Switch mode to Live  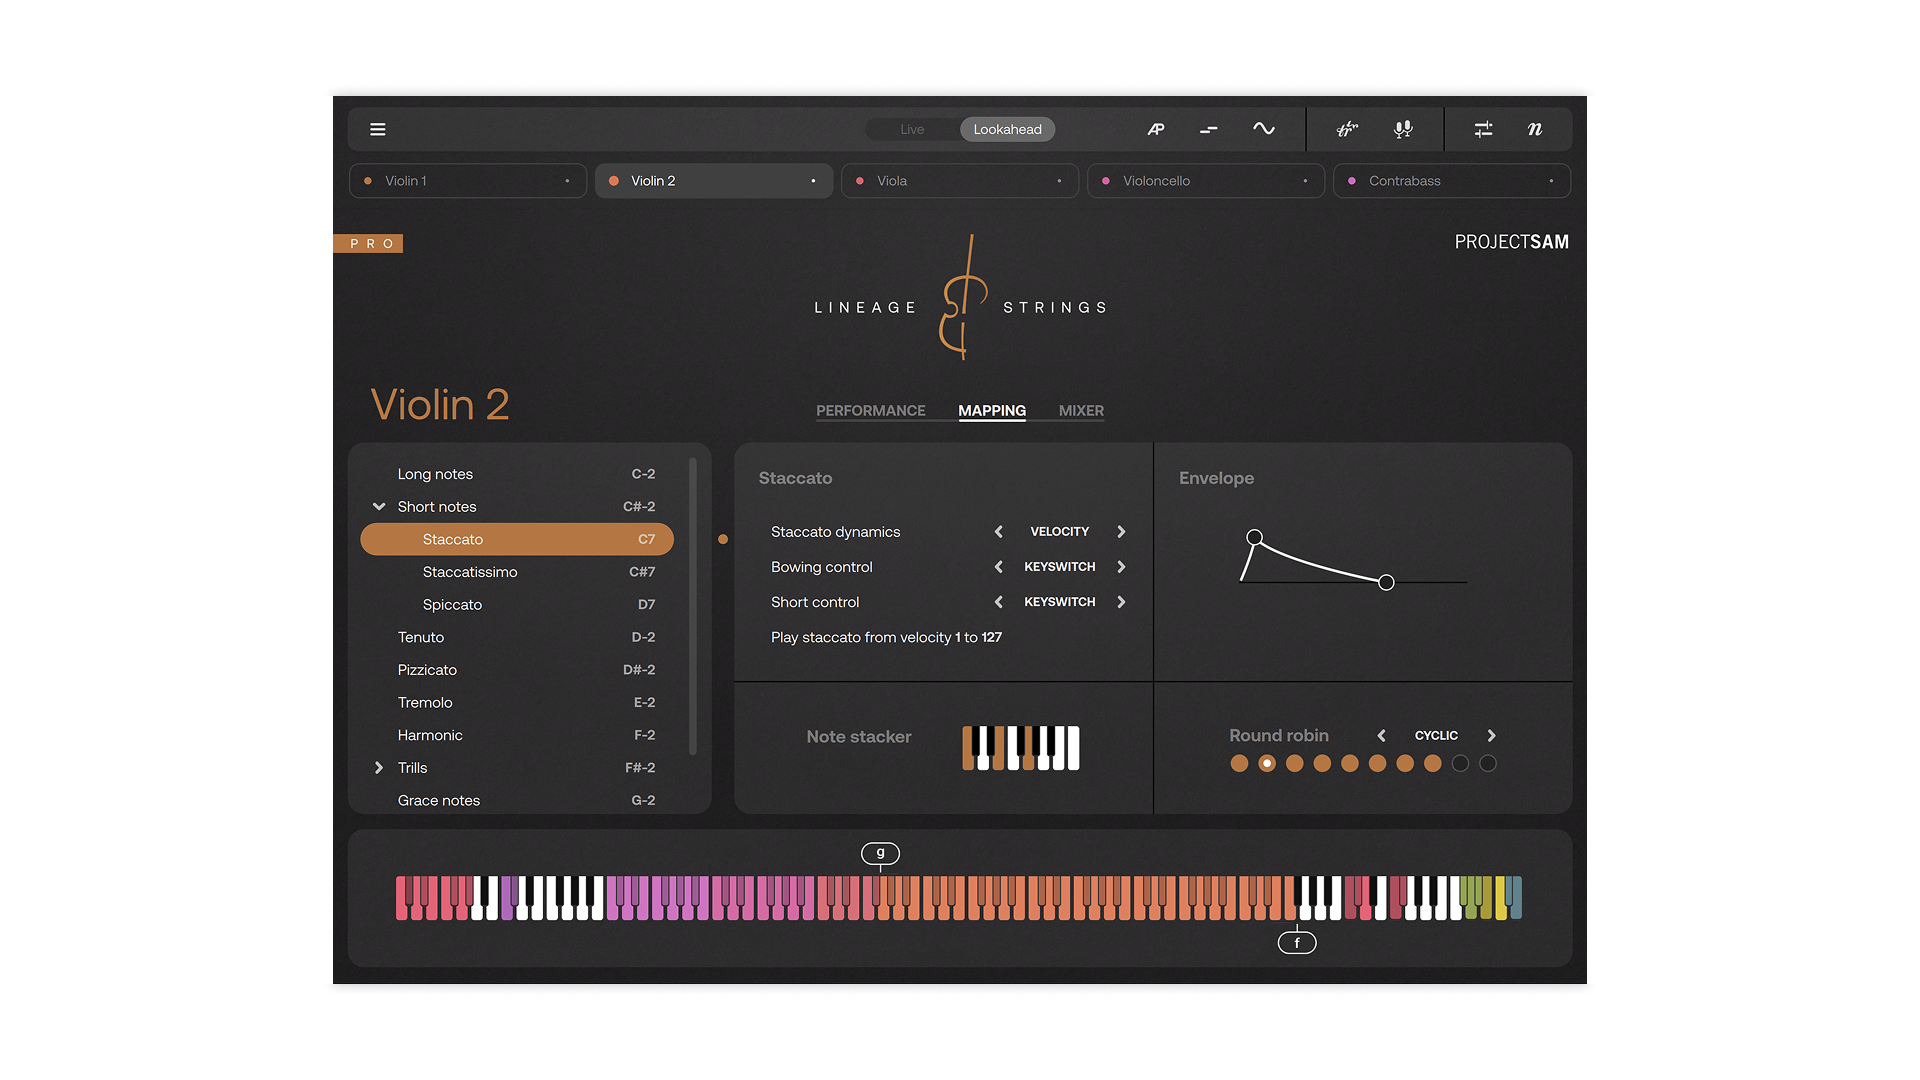[x=912, y=129]
